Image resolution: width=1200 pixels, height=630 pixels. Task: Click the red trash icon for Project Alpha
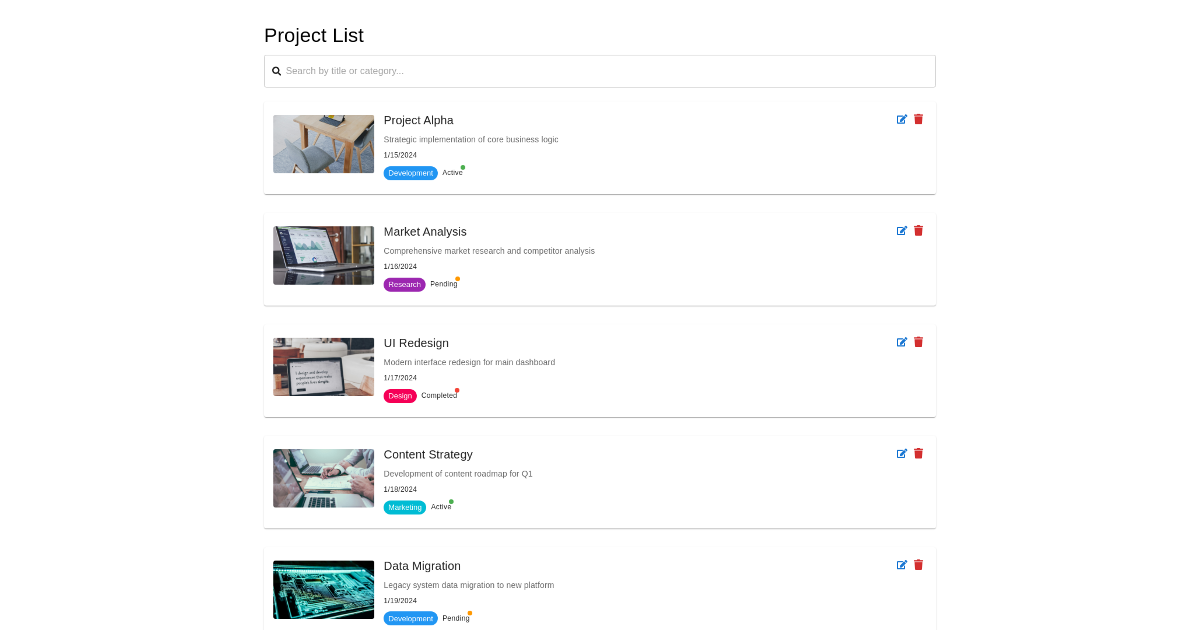(918, 119)
